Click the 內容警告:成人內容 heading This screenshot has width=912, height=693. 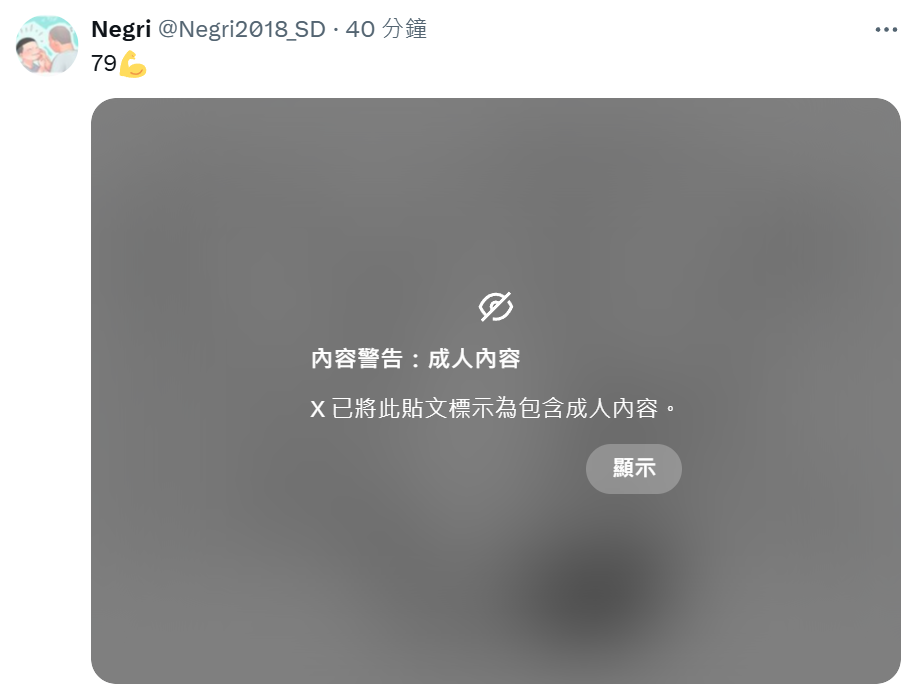coord(415,359)
